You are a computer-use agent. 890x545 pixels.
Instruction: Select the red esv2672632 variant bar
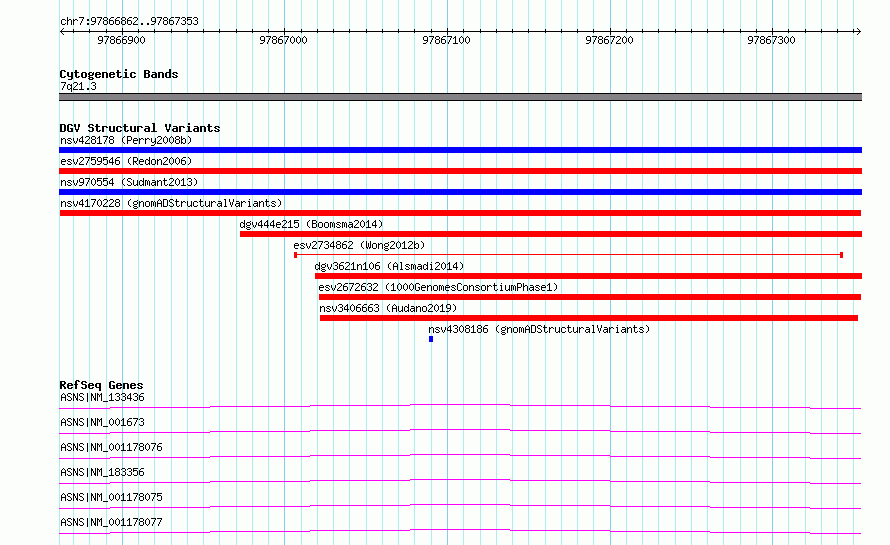point(590,297)
